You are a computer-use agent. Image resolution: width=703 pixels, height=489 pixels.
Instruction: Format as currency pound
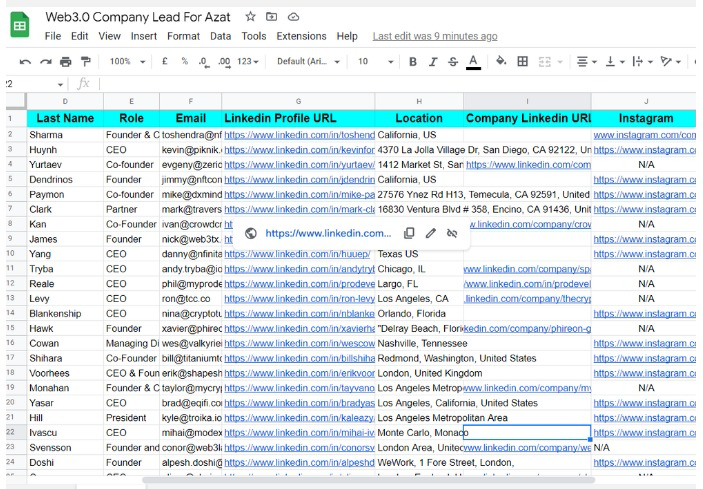tap(165, 61)
